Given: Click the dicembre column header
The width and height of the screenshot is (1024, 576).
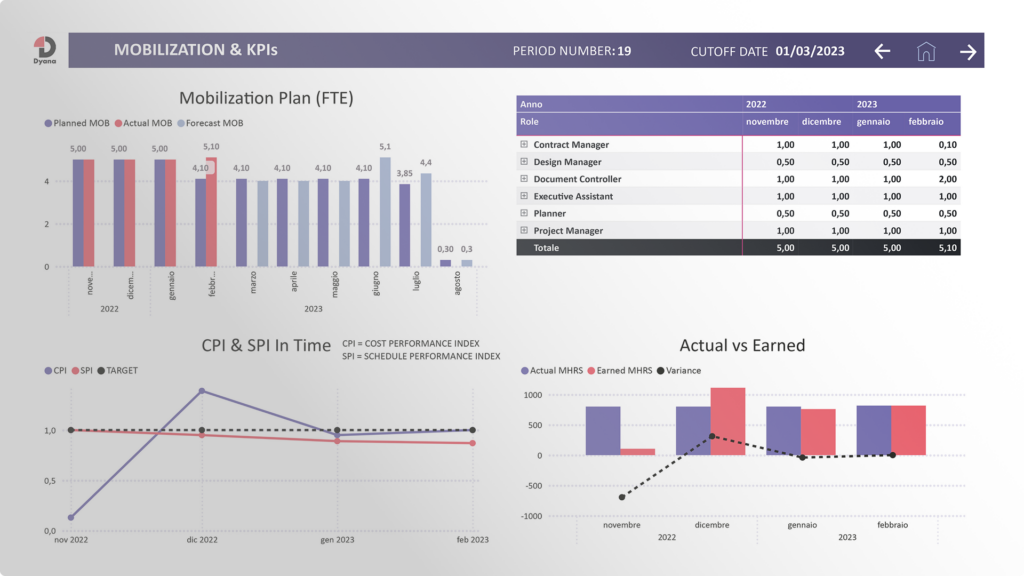Looking at the screenshot, I should pyautogui.click(x=821, y=121).
